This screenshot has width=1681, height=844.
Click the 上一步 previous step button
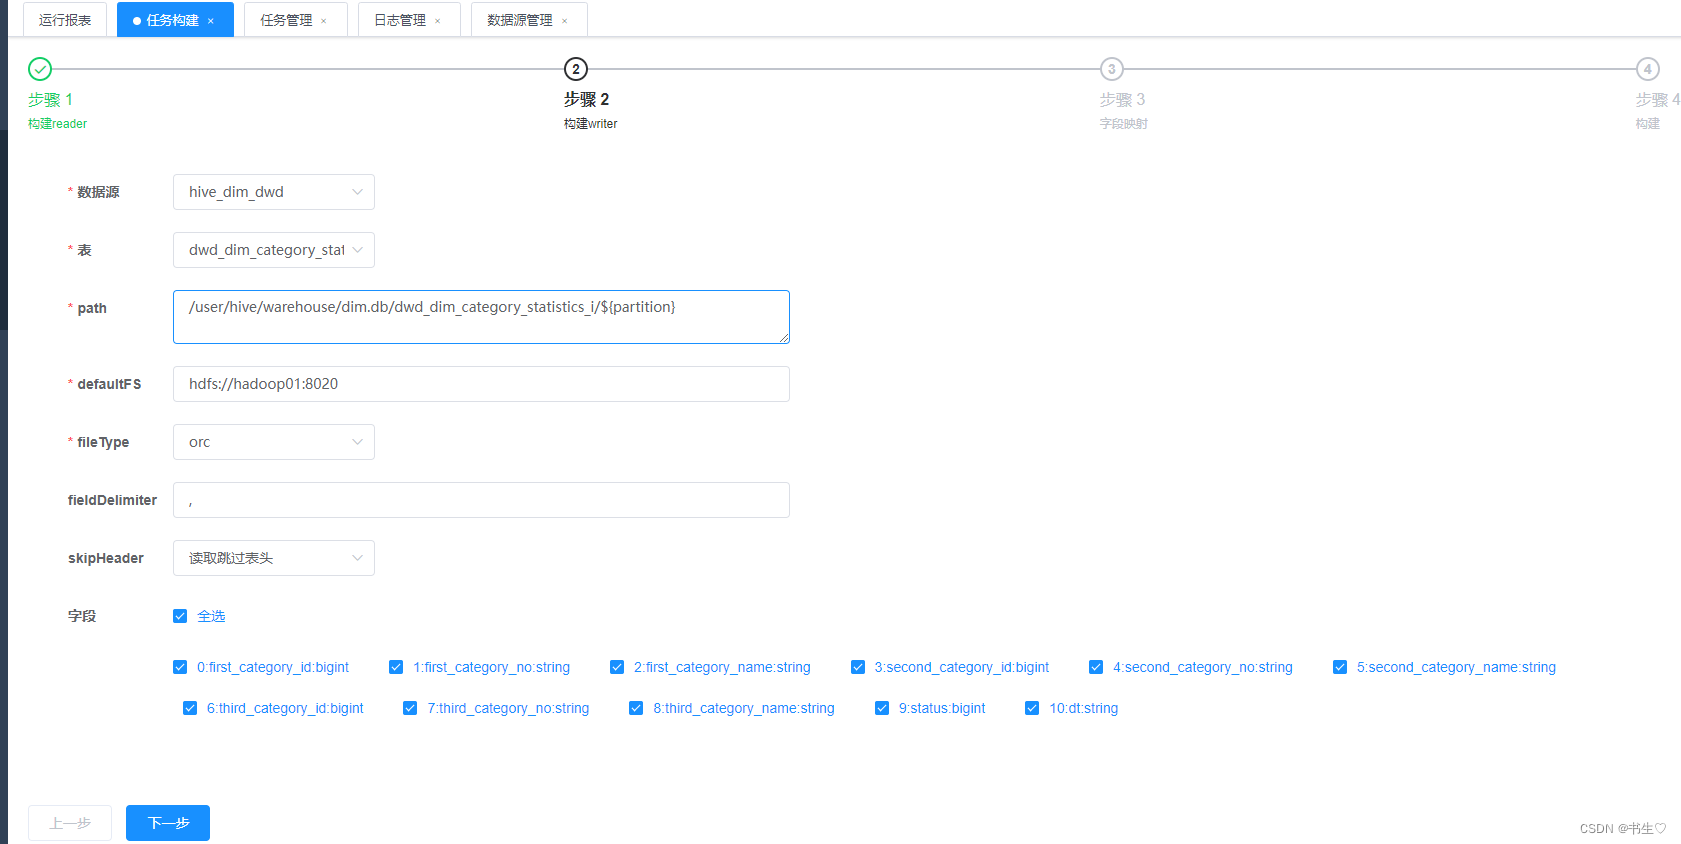(x=70, y=823)
